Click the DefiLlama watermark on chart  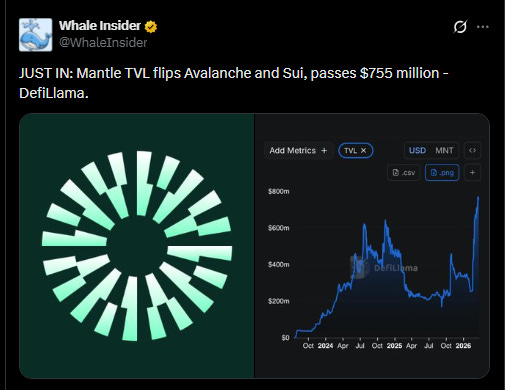(x=384, y=268)
